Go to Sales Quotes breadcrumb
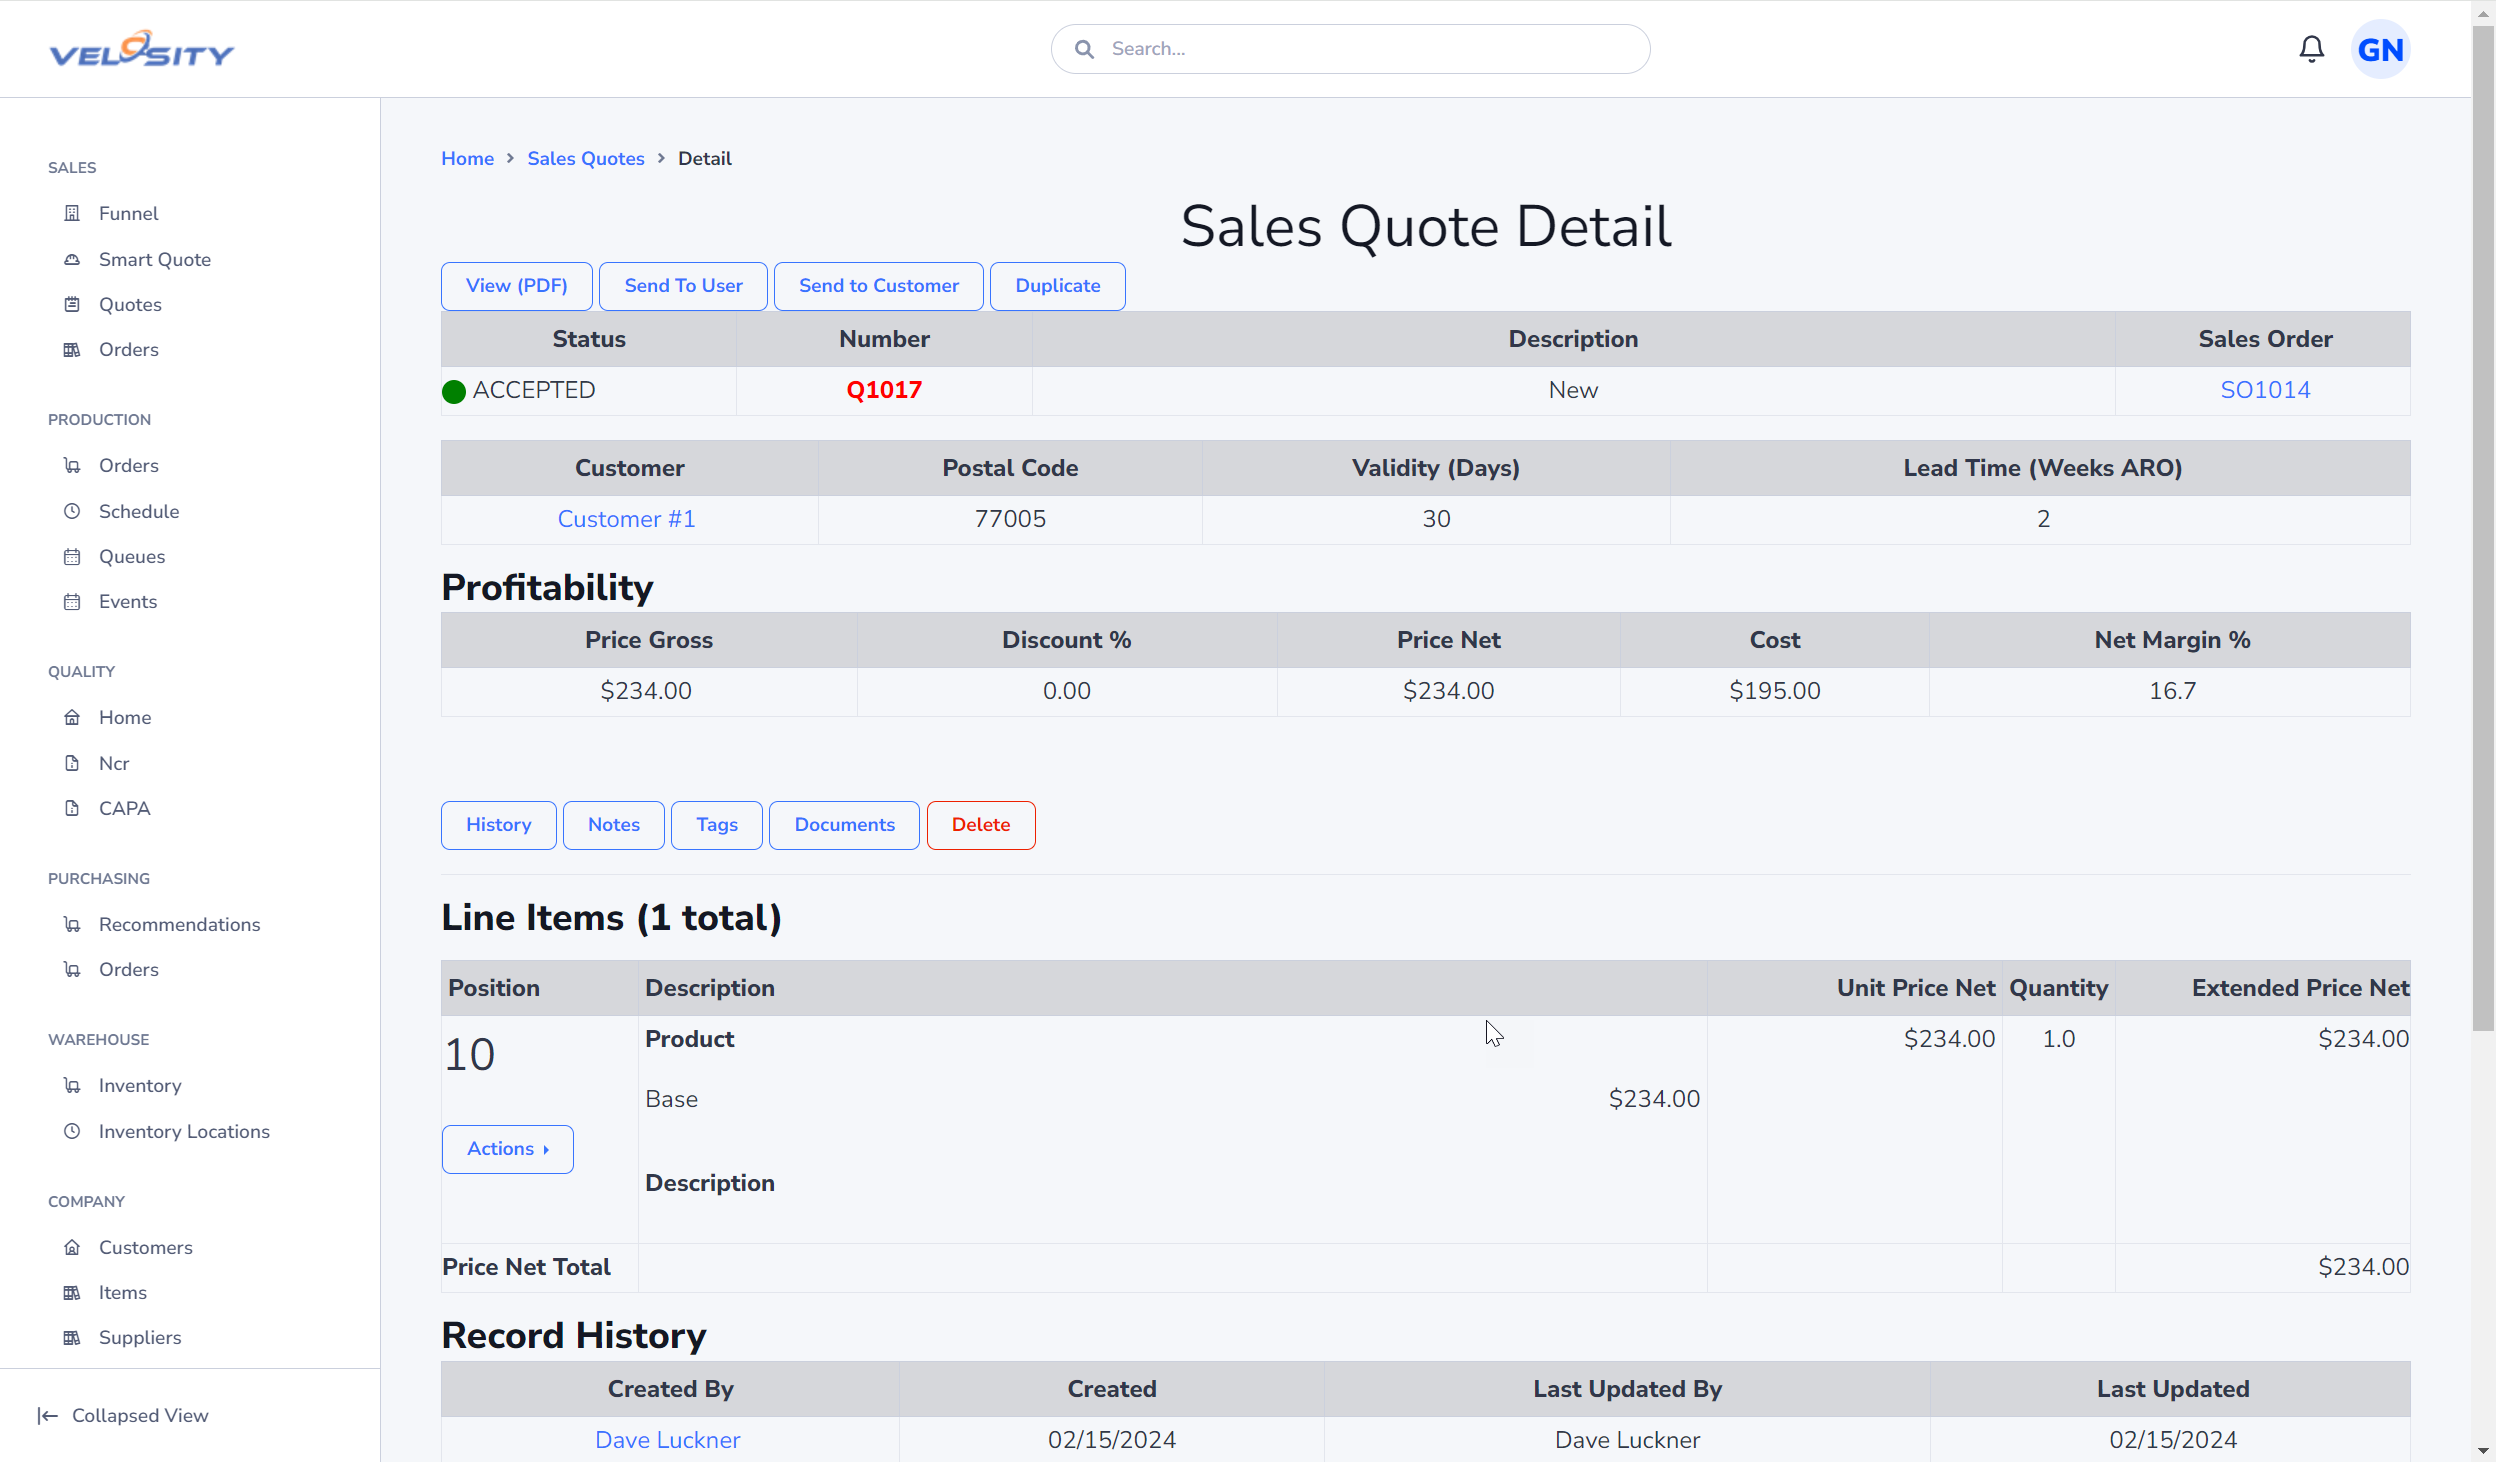The image size is (2496, 1462). coord(586,158)
